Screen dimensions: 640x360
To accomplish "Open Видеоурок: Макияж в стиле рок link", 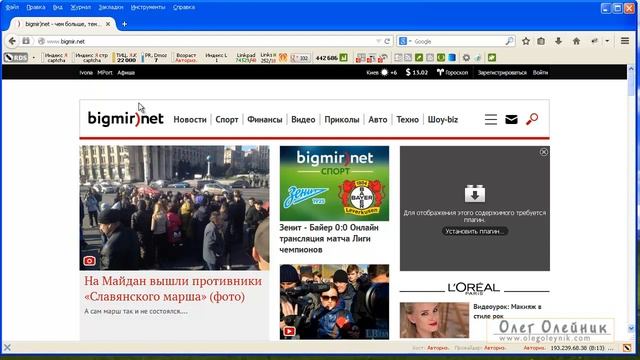I will 507,311.
